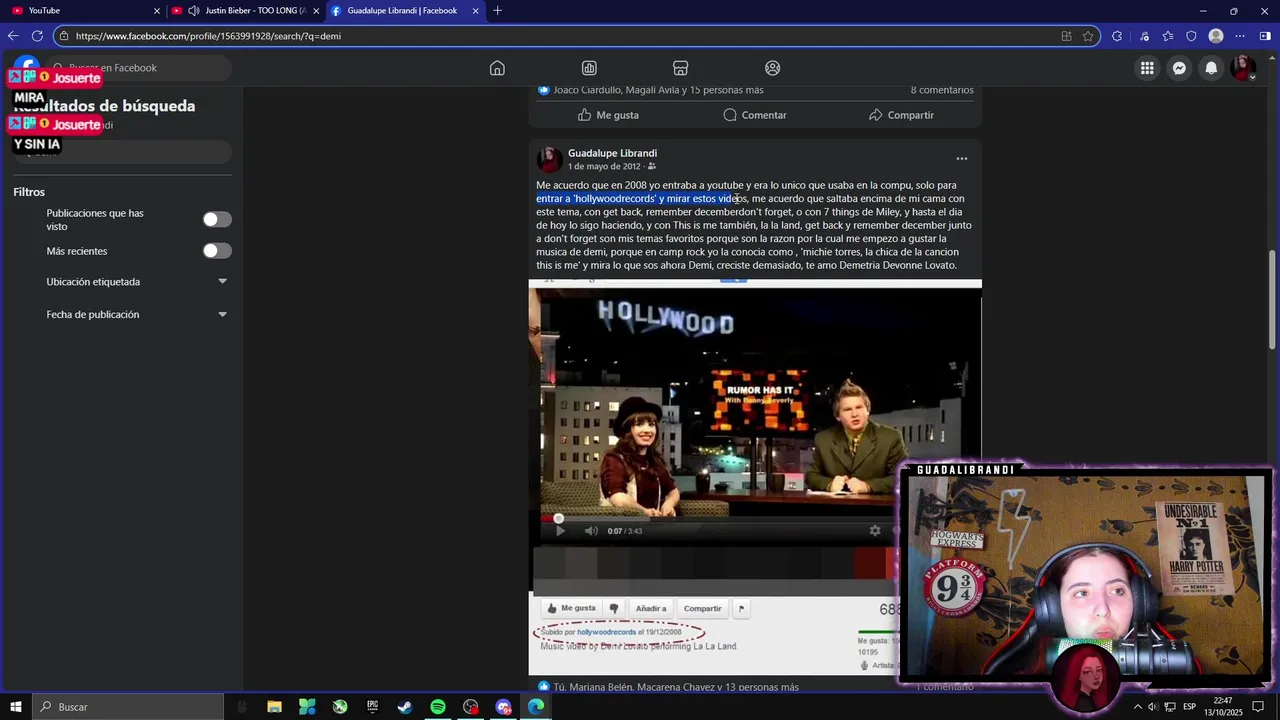Click 'Comentar' on the upper post
The width and height of the screenshot is (1280, 720).
[x=755, y=115]
